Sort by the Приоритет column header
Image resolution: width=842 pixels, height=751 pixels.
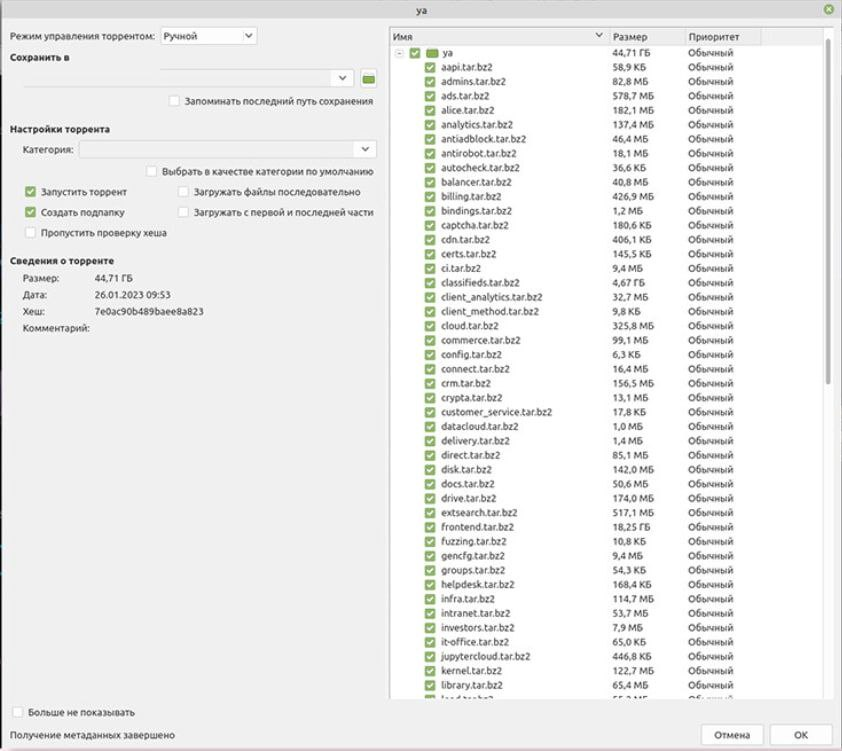723,37
